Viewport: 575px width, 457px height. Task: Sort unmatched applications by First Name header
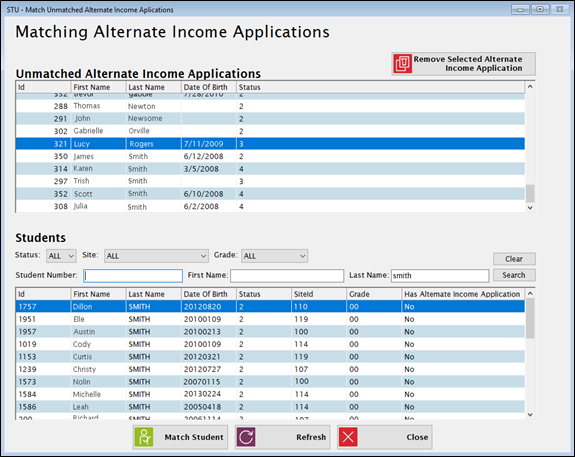[x=98, y=87]
